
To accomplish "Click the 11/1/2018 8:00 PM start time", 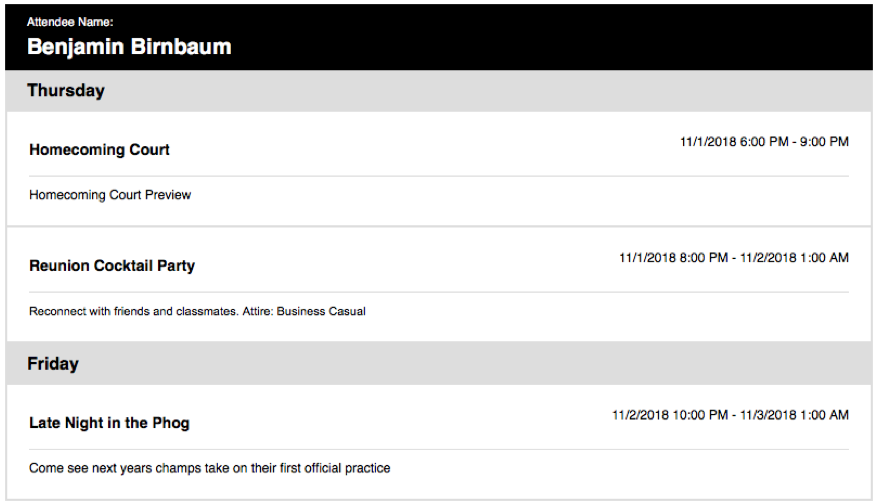I will (x=674, y=258).
